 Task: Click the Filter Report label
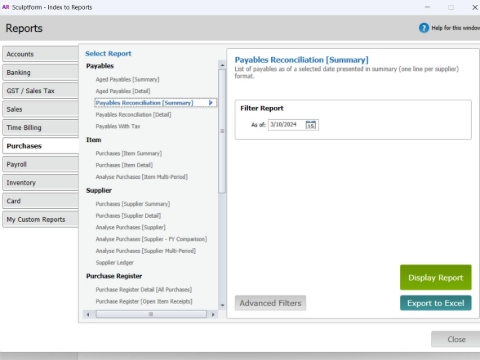pos(262,108)
